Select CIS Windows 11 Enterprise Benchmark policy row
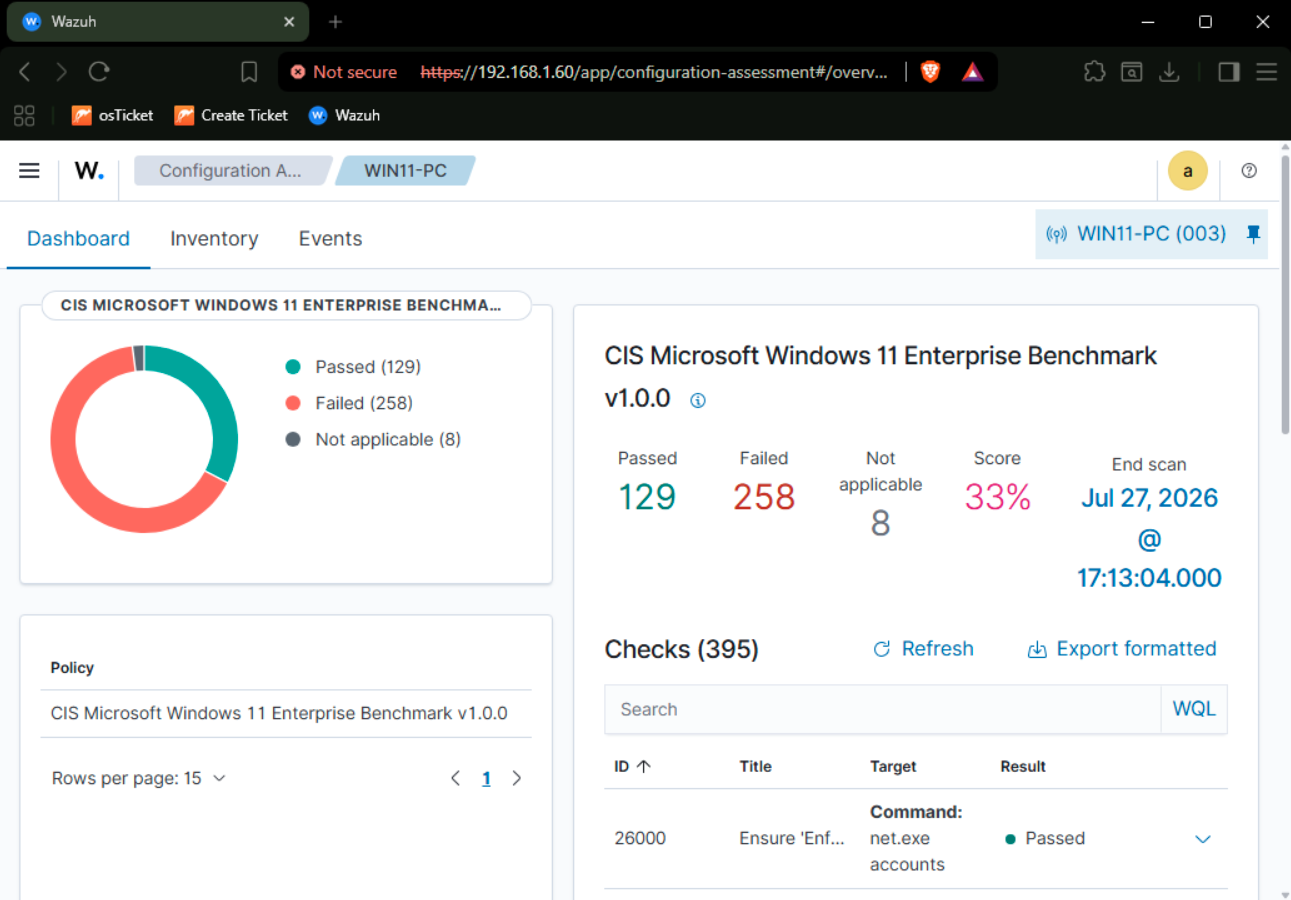The width and height of the screenshot is (1291, 900). (x=286, y=714)
